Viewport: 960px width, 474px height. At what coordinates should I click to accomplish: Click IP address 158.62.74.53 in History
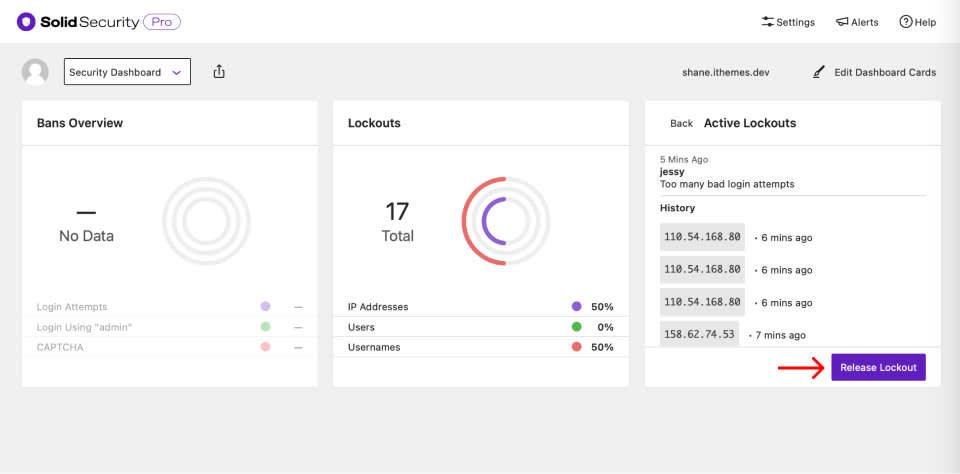(699, 334)
